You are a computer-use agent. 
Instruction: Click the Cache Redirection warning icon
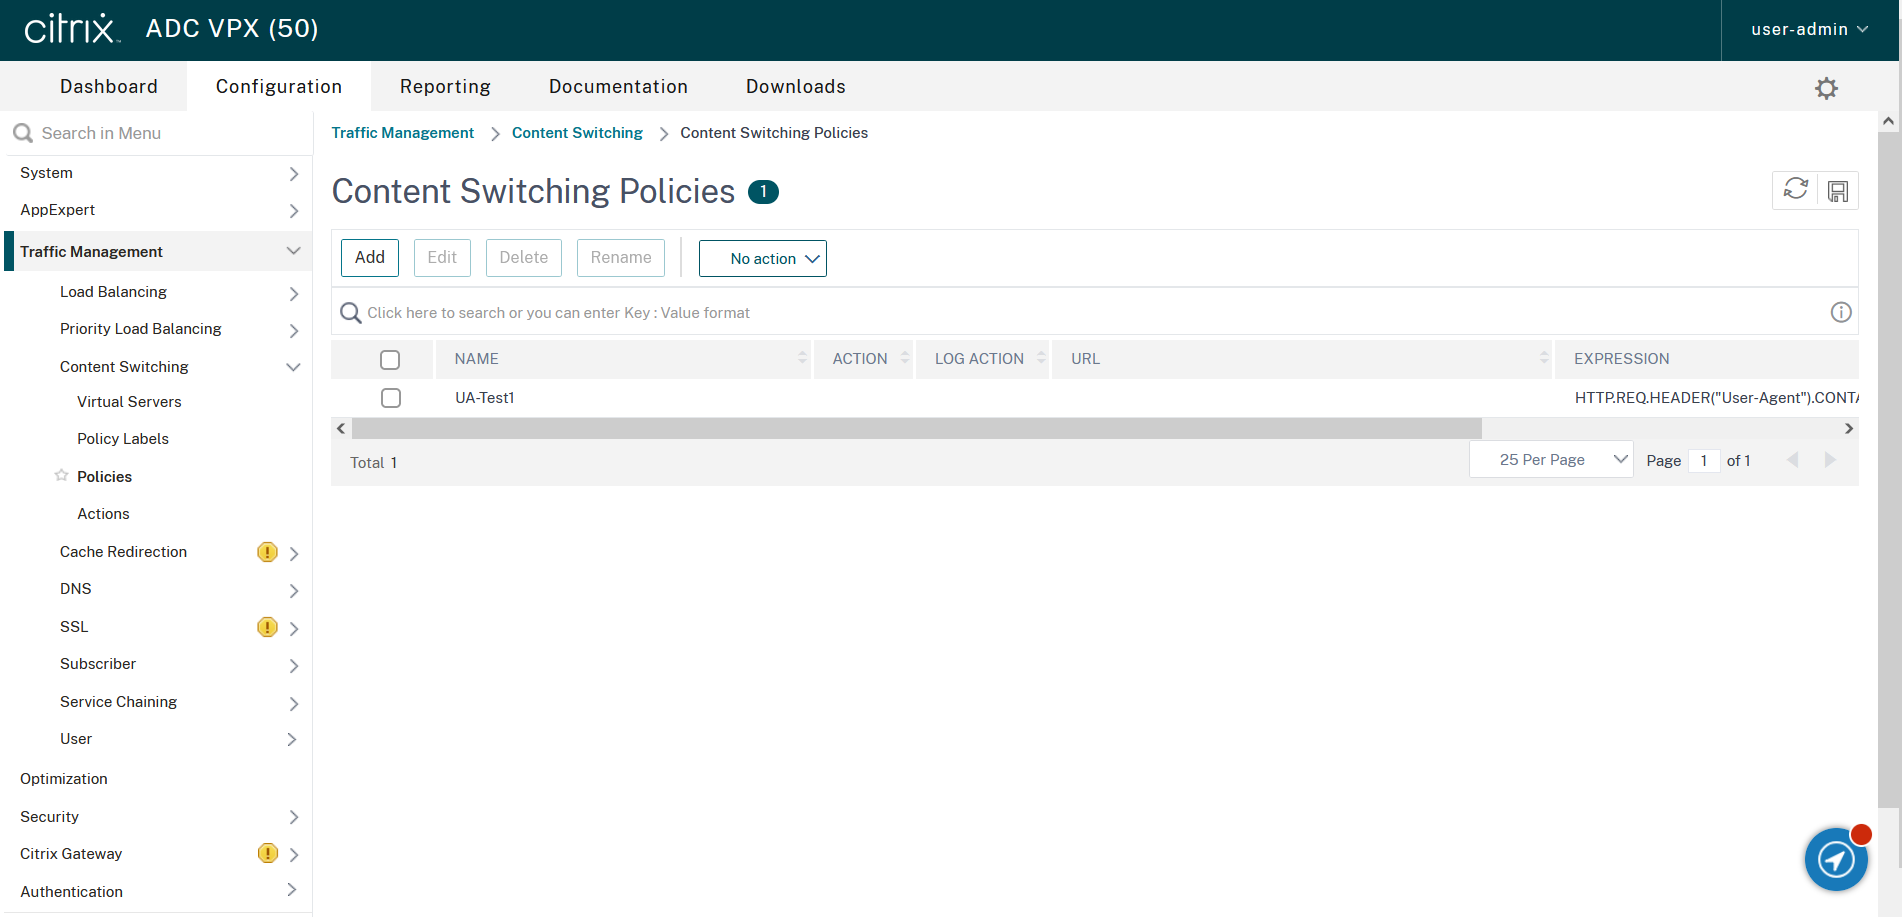pyautogui.click(x=267, y=552)
